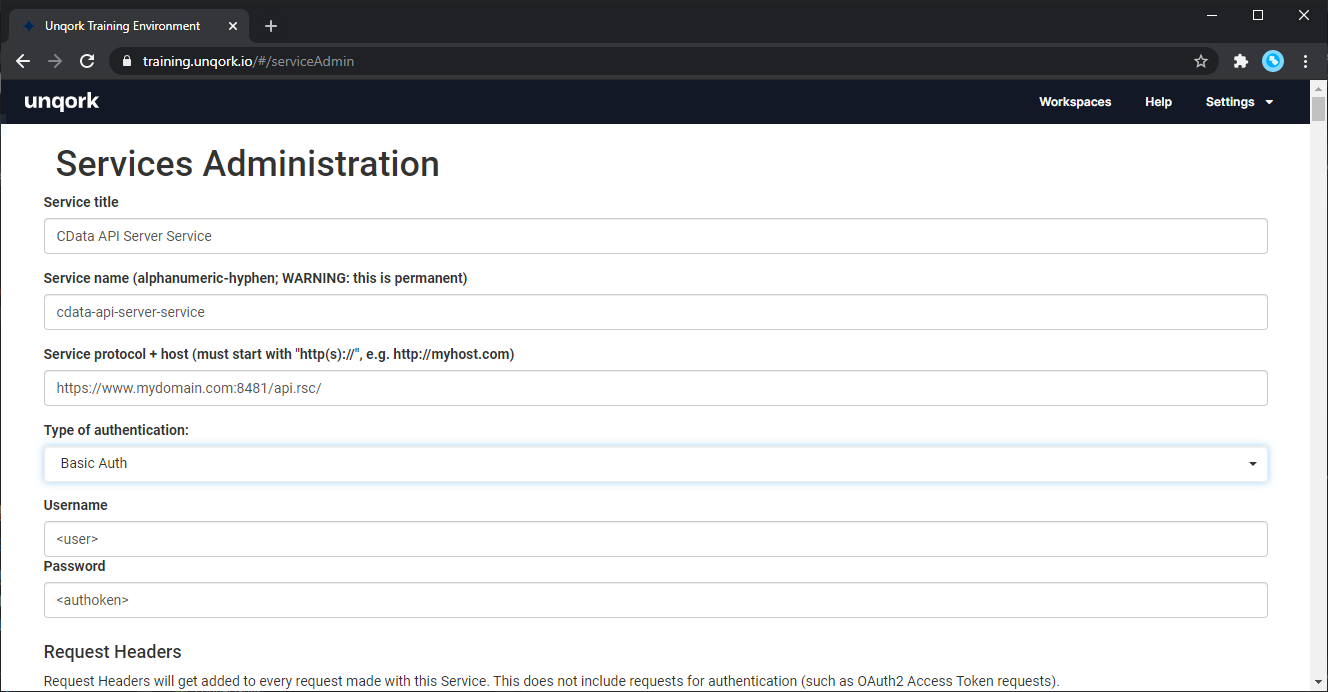Viewport: 1328px width, 692px height.
Task: Open the Settings dropdown menu
Action: tap(1239, 102)
